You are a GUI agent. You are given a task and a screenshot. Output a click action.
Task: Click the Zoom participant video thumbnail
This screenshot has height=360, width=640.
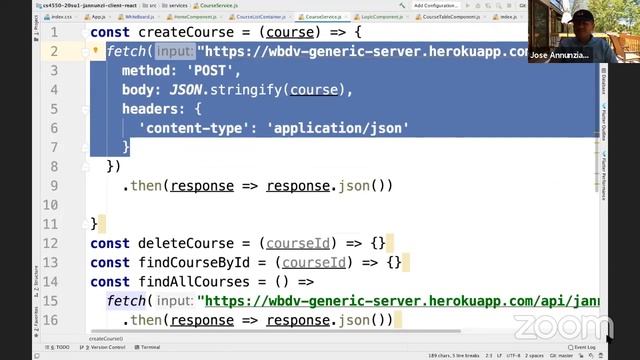(584, 31)
